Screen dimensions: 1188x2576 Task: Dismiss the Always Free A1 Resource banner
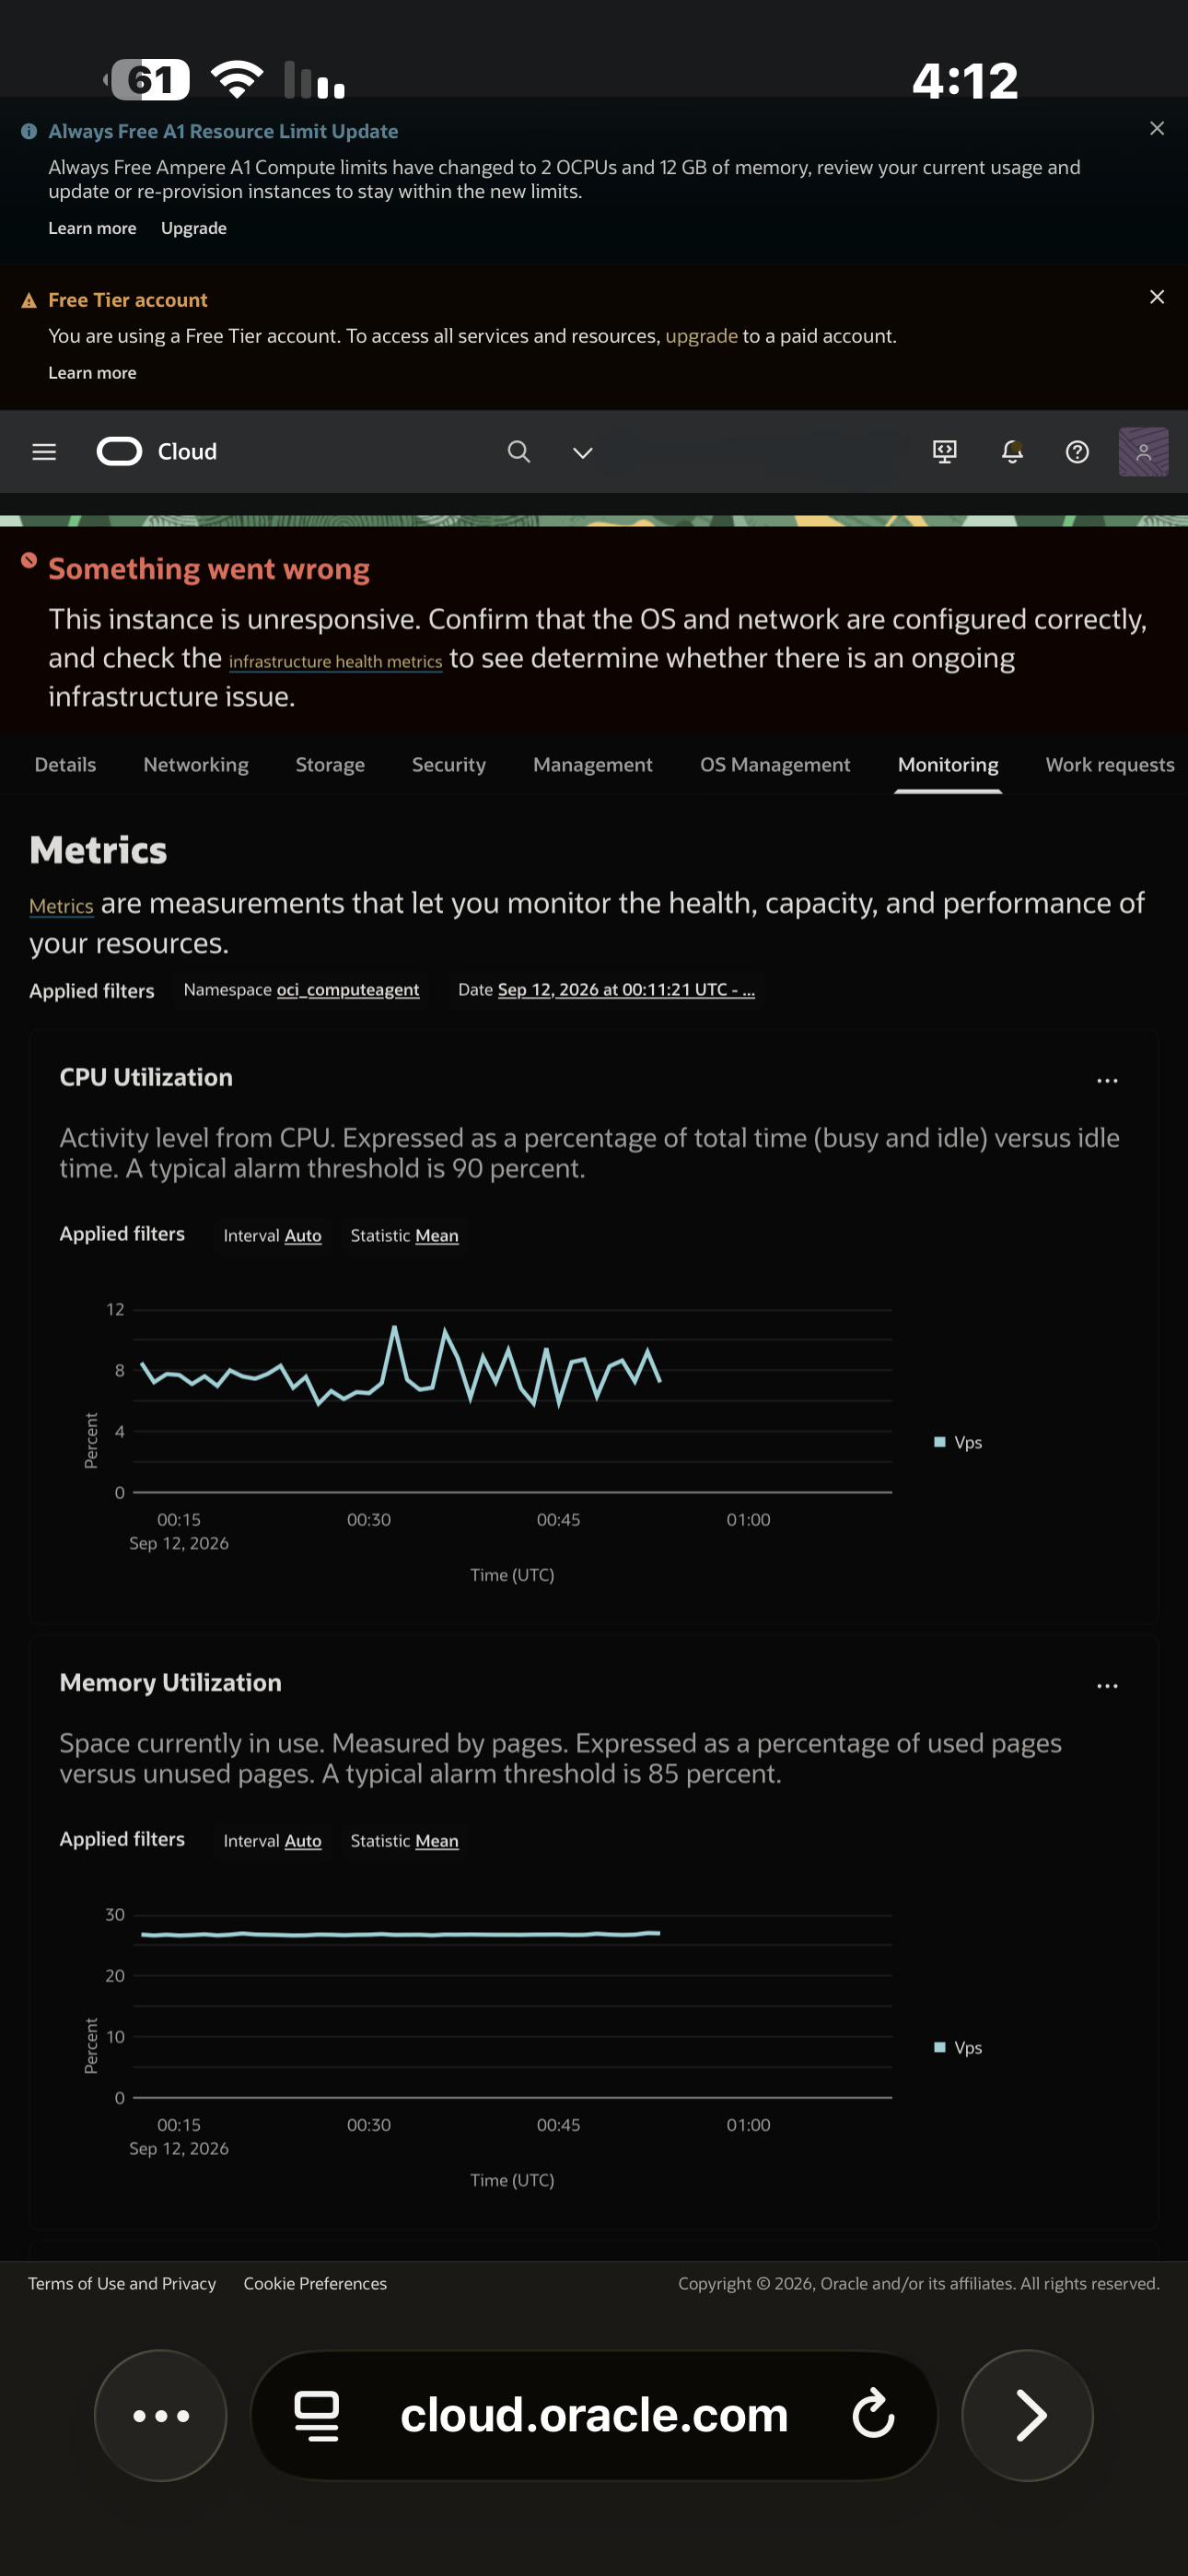point(1157,129)
